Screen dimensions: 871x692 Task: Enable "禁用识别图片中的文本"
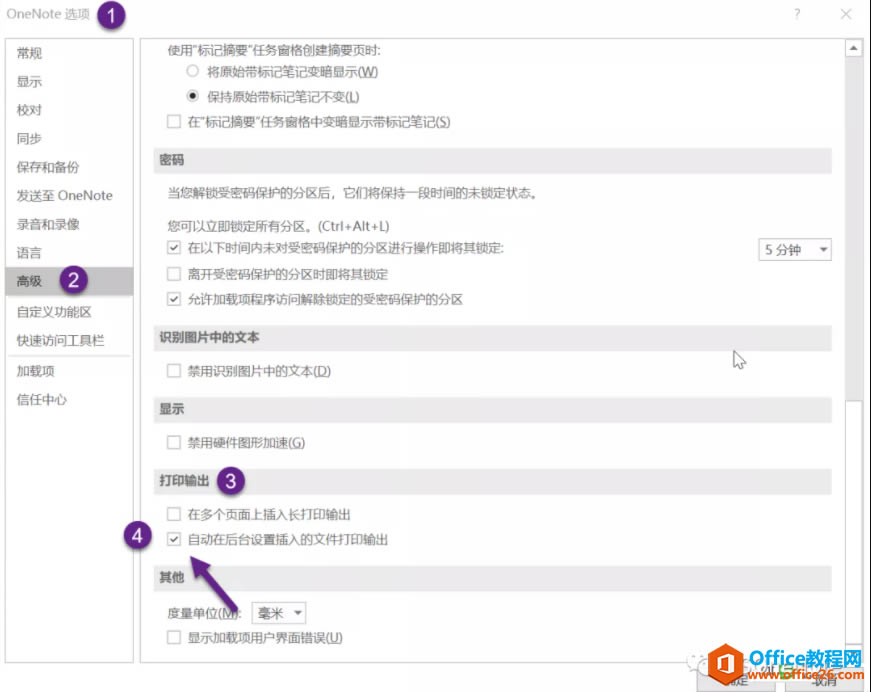174,369
